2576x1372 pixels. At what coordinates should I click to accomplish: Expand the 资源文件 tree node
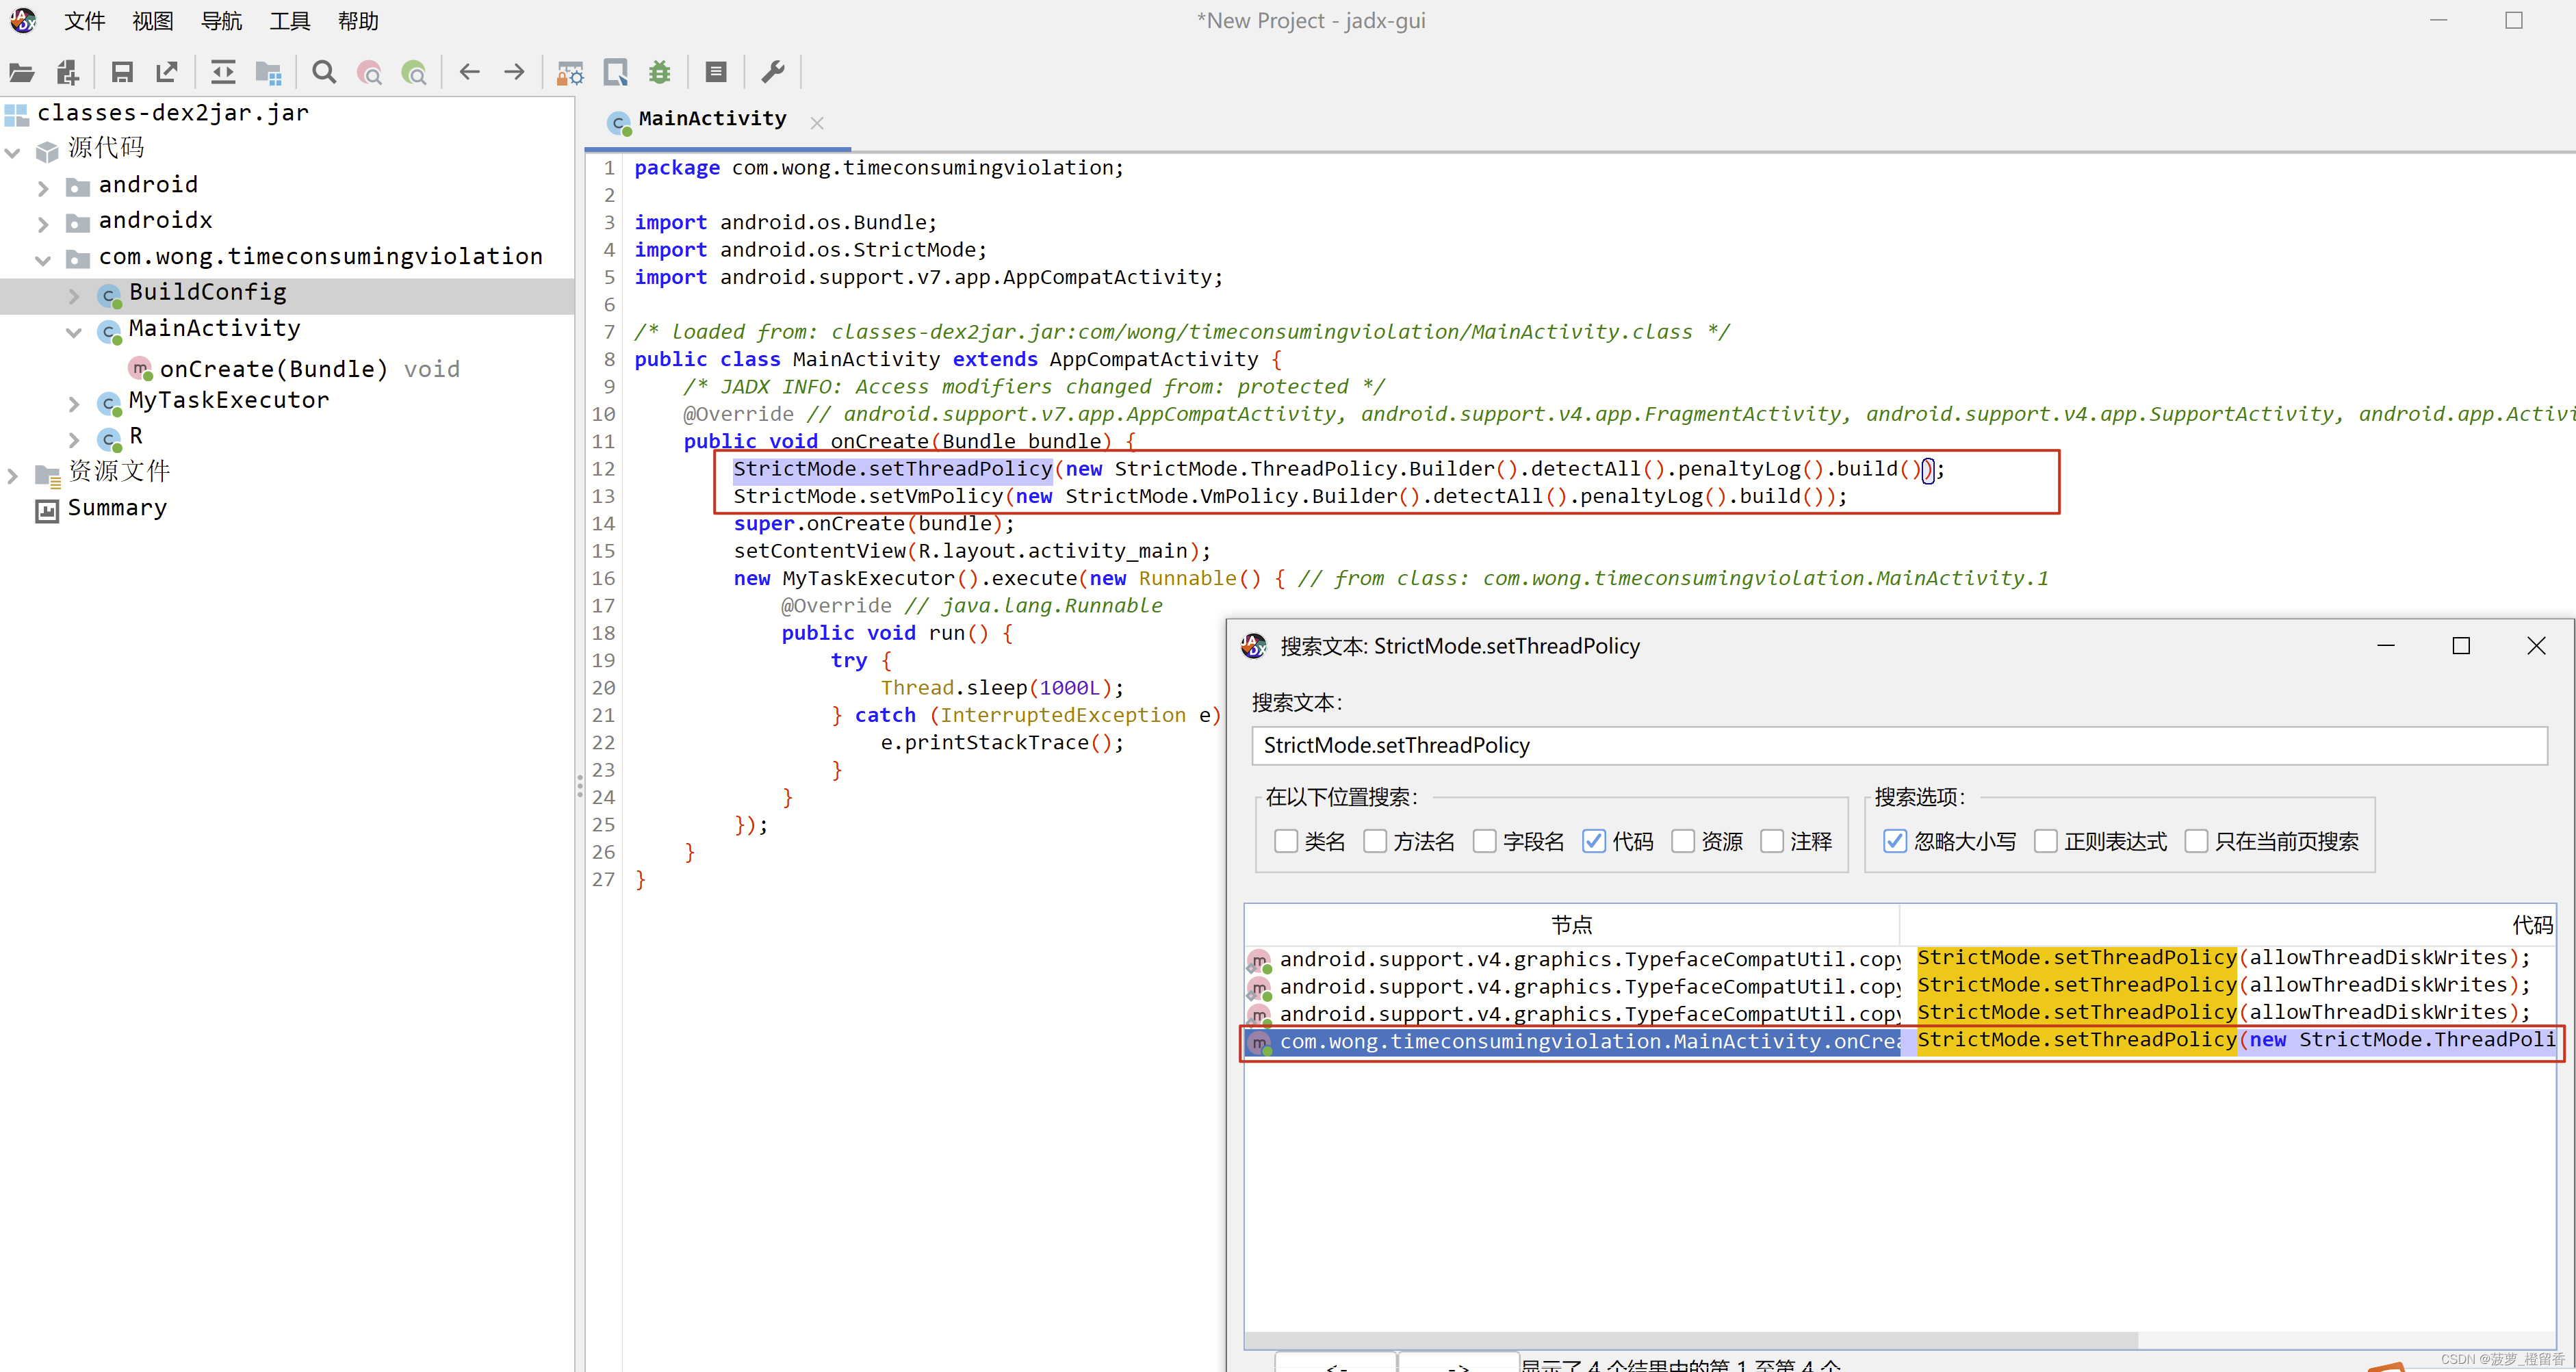[x=13, y=476]
